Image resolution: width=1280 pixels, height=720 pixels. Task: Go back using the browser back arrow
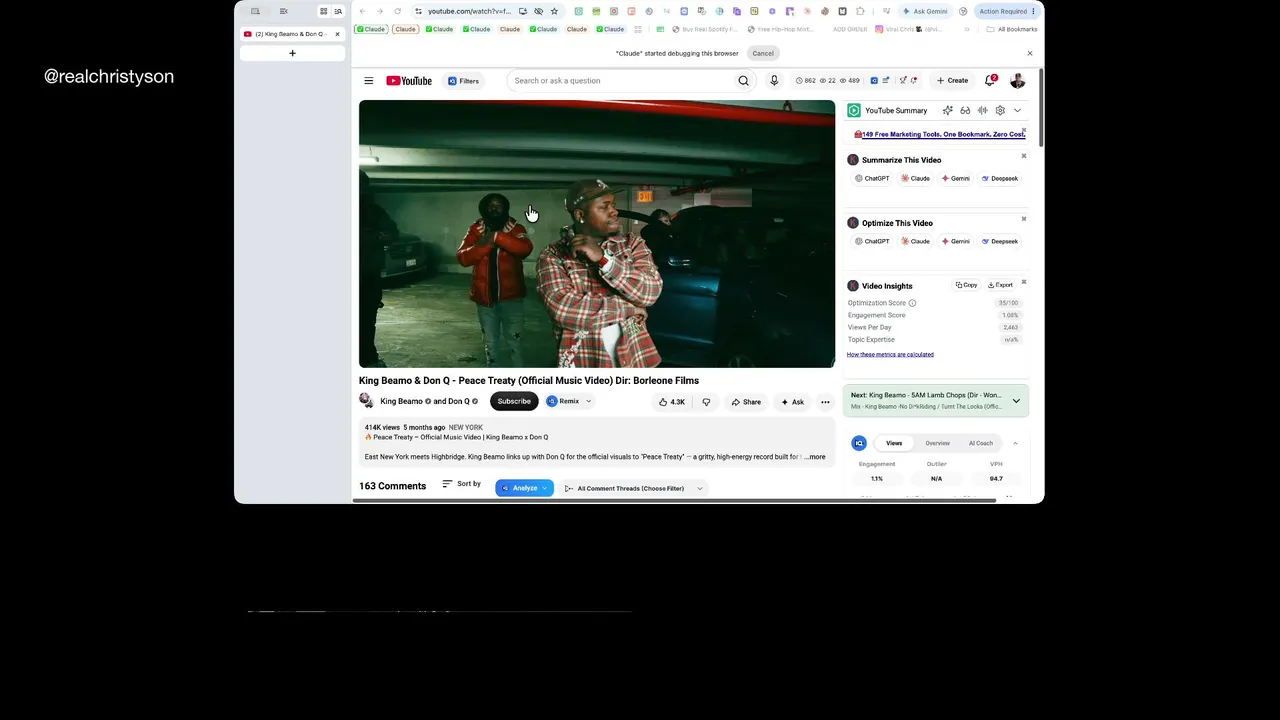[362, 11]
